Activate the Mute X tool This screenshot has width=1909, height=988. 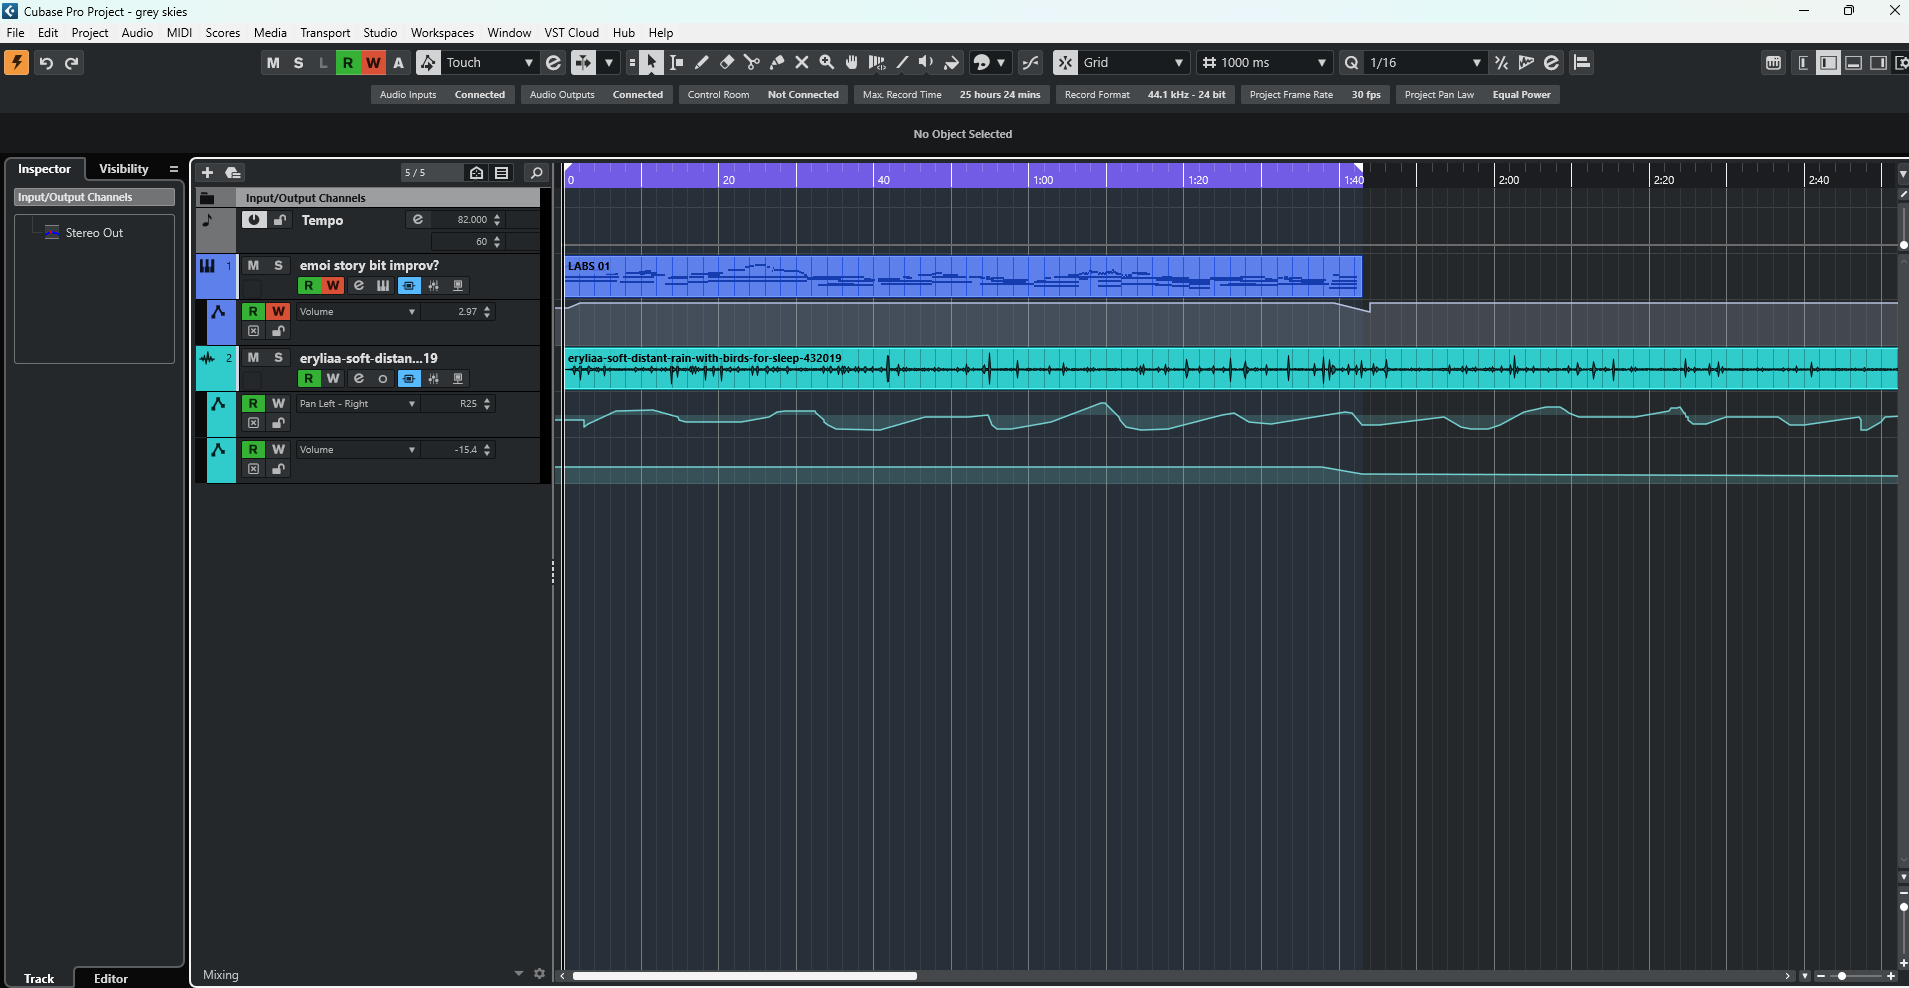pyautogui.click(x=802, y=62)
